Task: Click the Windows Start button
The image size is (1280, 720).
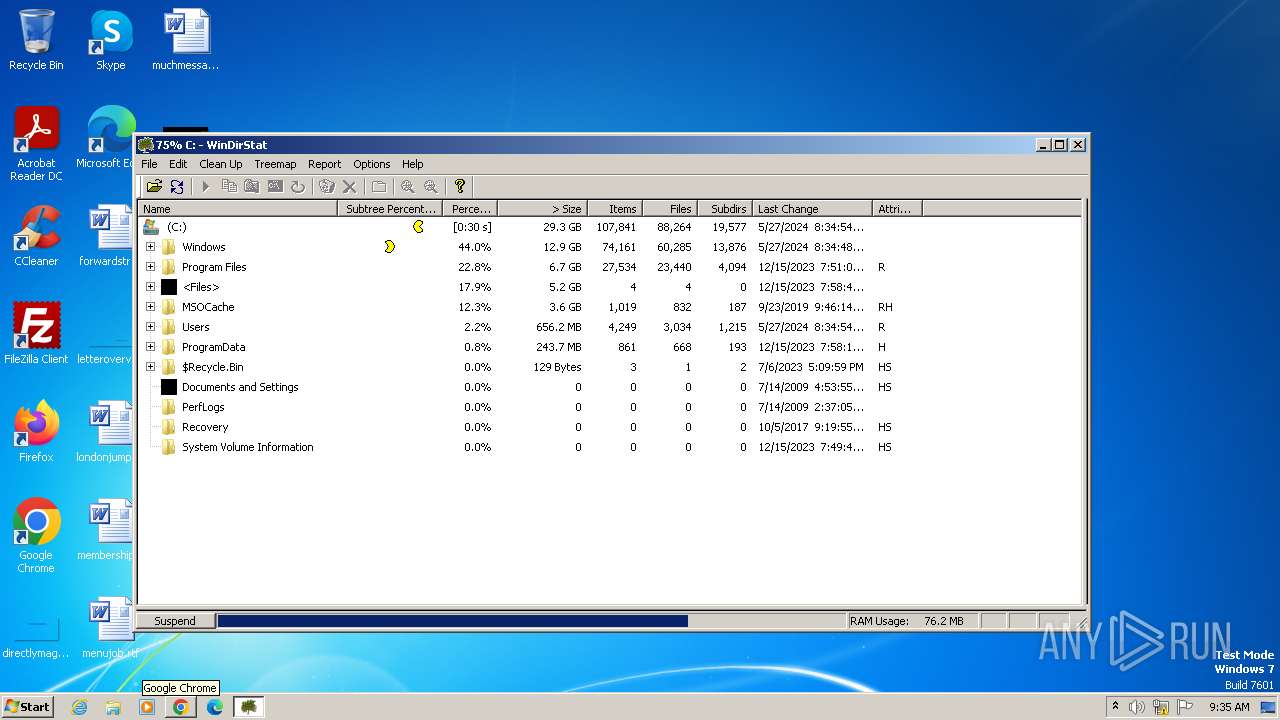Action: [x=27, y=706]
